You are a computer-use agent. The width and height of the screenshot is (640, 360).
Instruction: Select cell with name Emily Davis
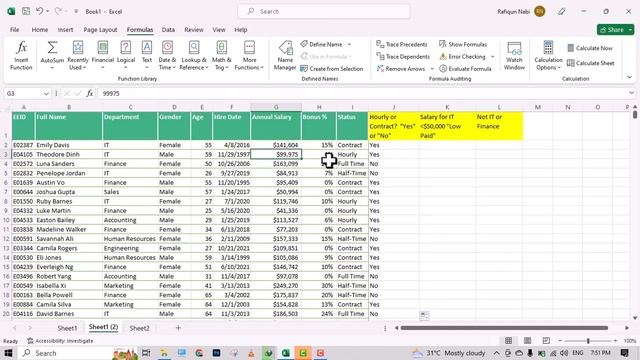pyautogui.click(x=69, y=145)
